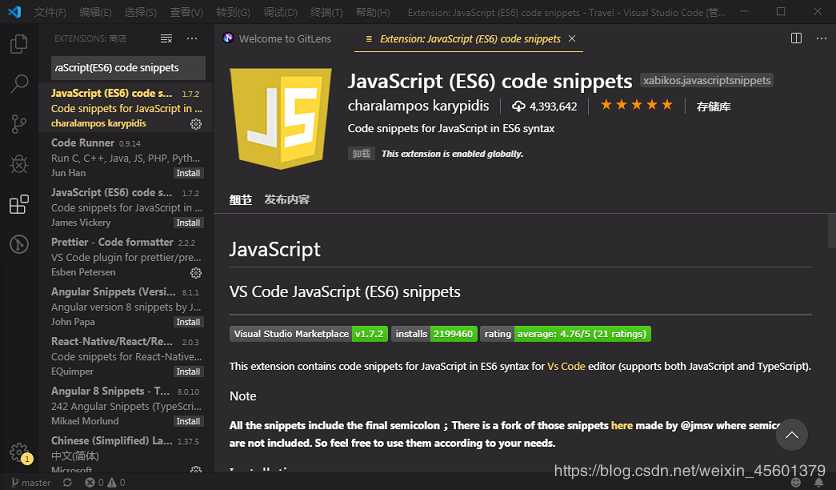Open manage gear for Prettier extension

(196, 272)
